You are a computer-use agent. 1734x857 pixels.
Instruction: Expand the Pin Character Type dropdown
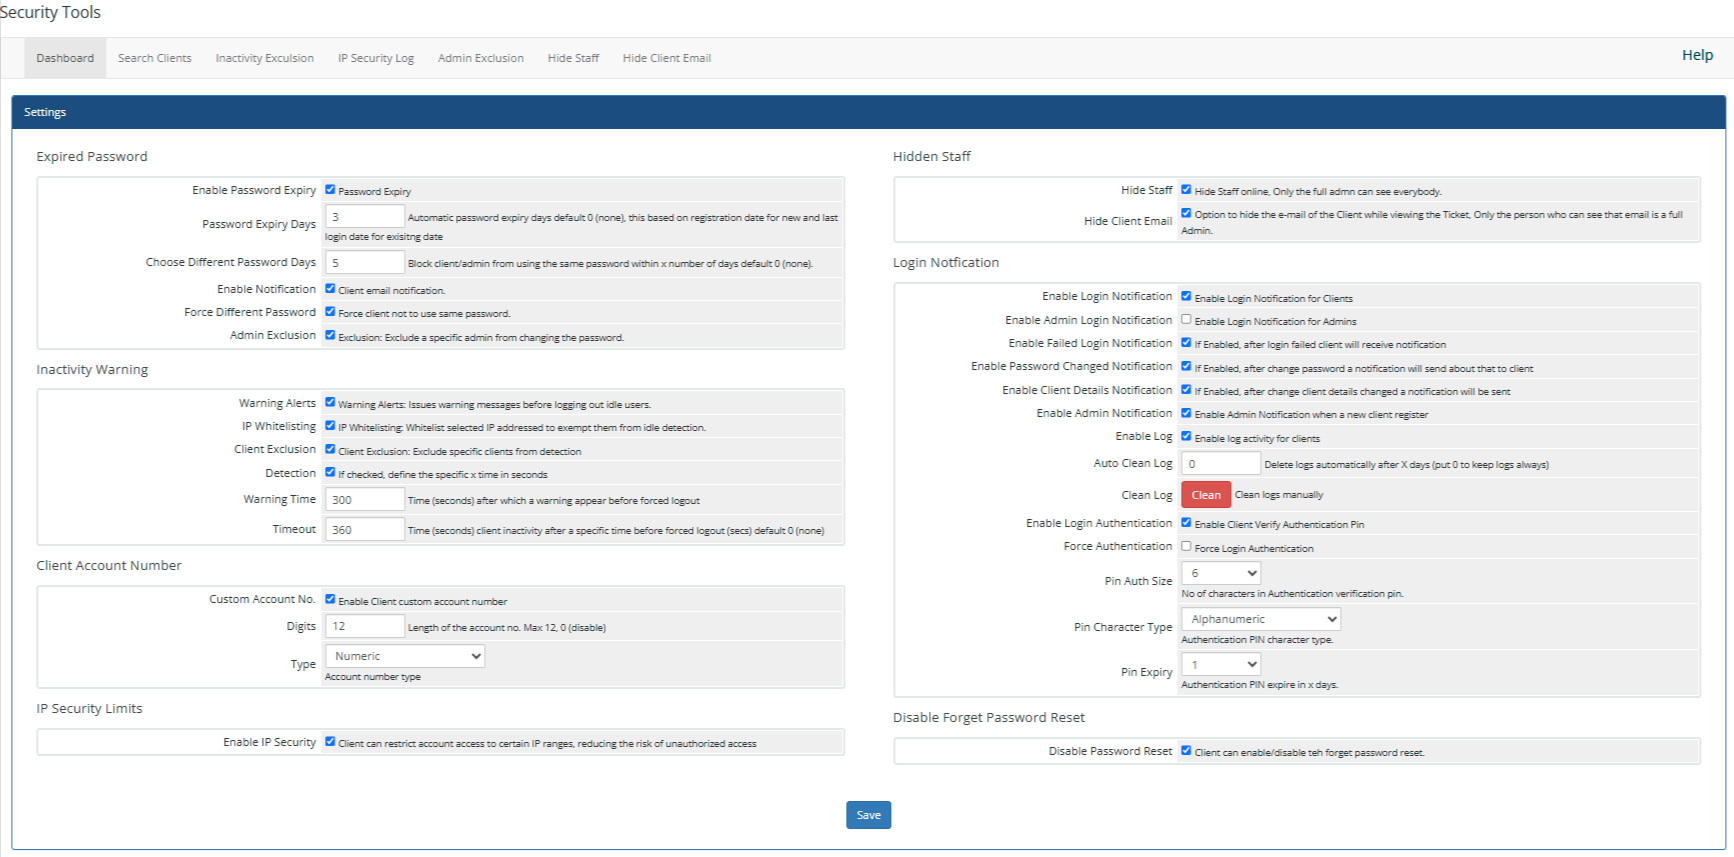1260,619
